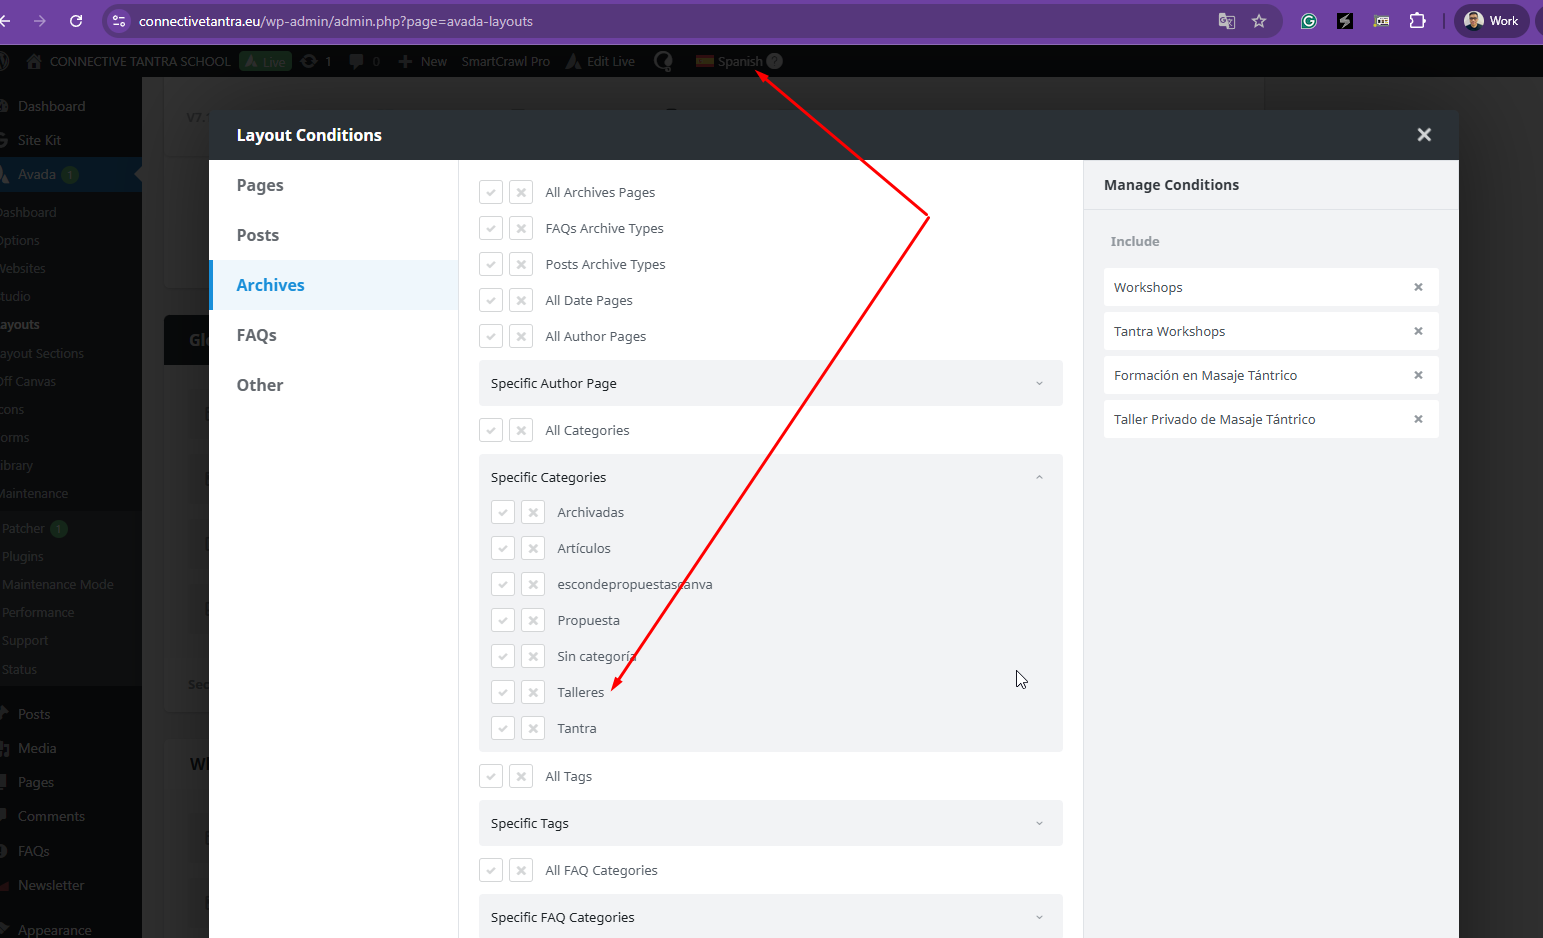Click the Grammarly extension icon
The width and height of the screenshot is (1543, 938).
tap(1308, 21)
